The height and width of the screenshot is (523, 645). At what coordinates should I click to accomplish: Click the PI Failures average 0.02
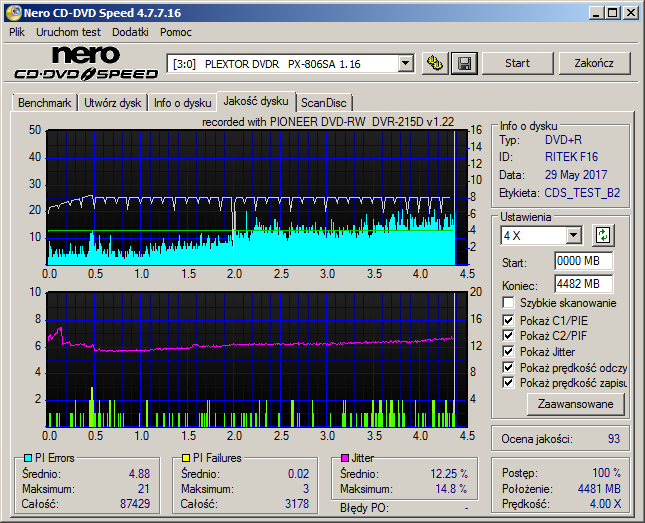(298, 474)
